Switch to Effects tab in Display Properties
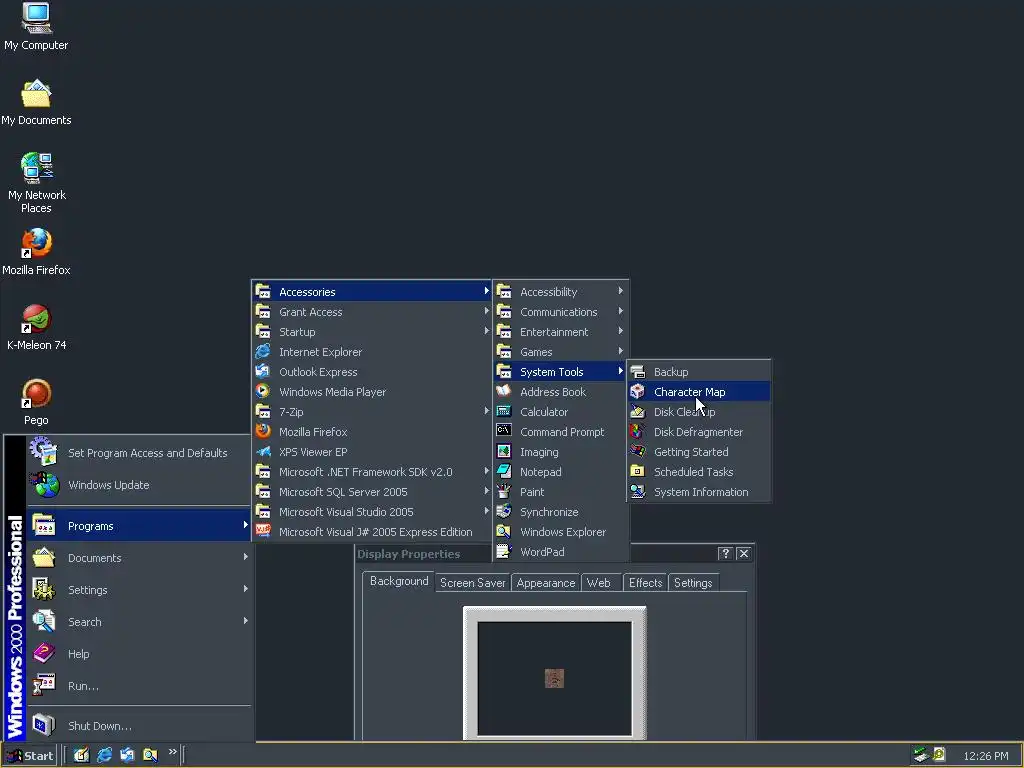Viewport: 1024px width, 768px height. point(645,583)
